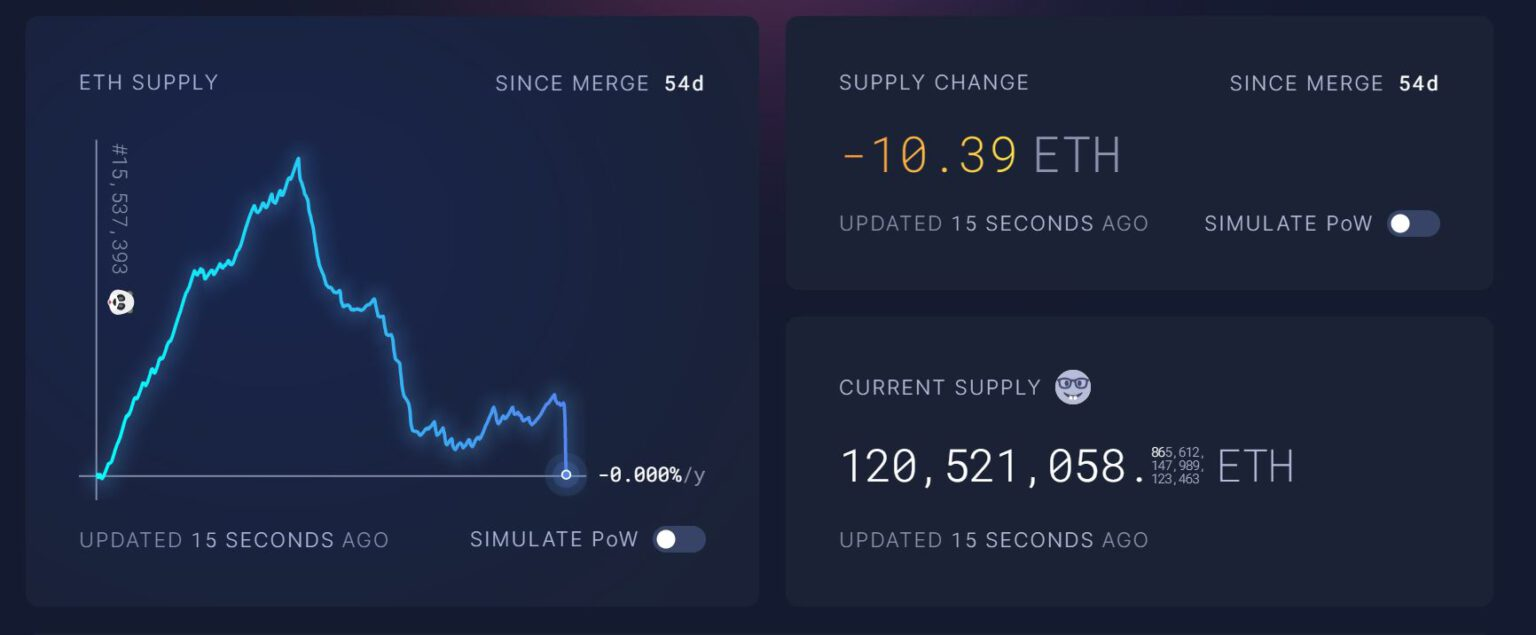Click the nerd face emoji beside Current Supply
Image resolution: width=1536 pixels, height=635 pixels.
click(1073, 387)
